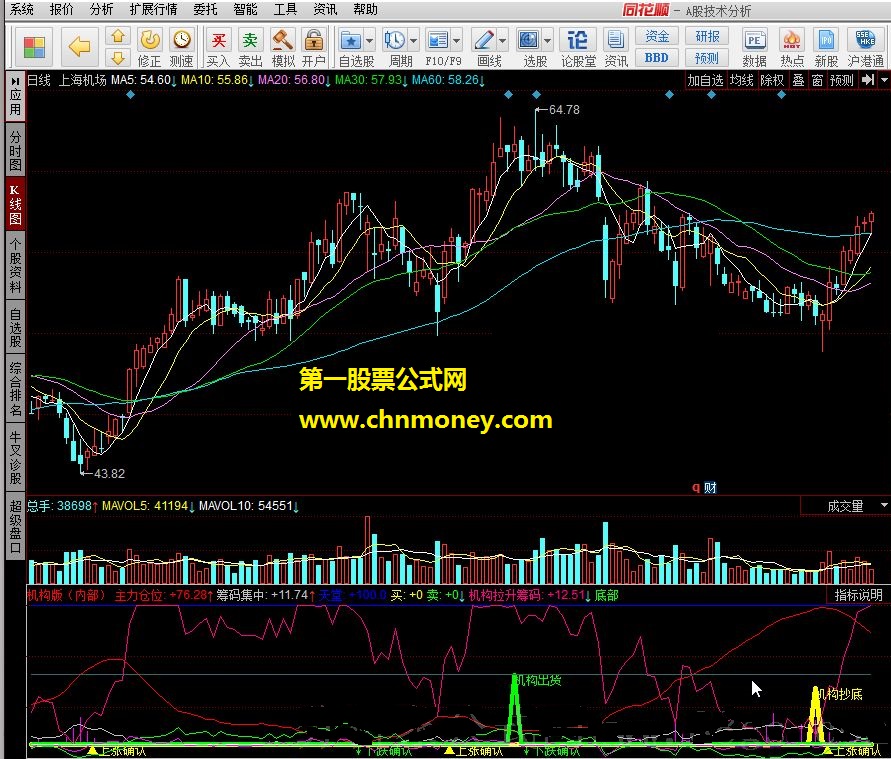
Task: Expand the 周期 period dropdown arrow
Action: point(413,40)
